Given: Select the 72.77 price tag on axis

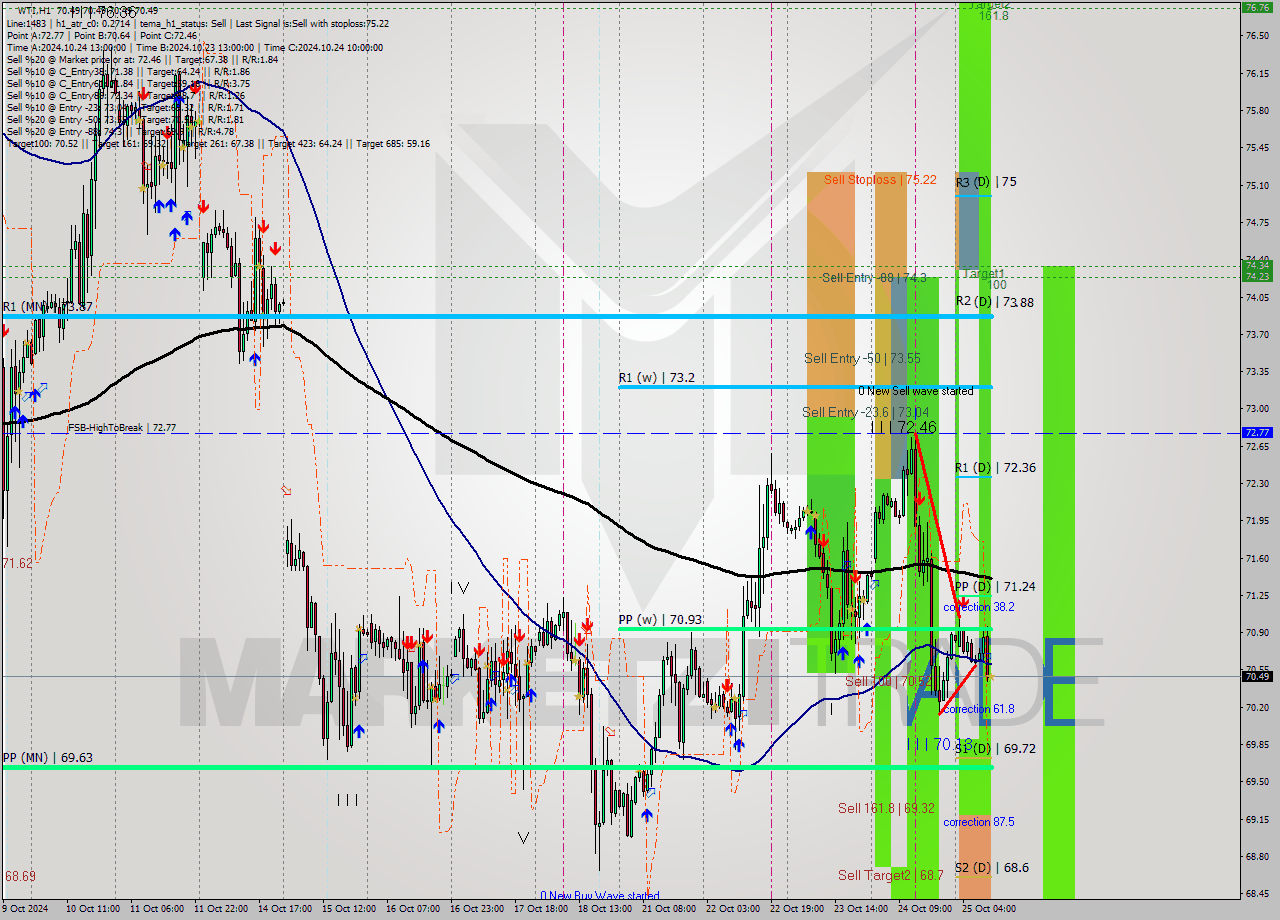Looking at the screenshot, I should 1257,433.
